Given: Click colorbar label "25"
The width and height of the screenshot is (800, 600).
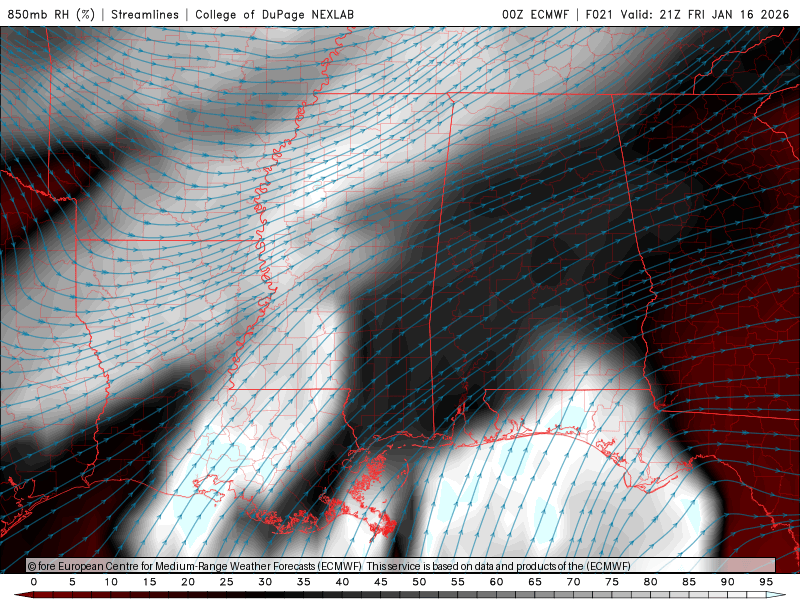Looking at the screenshot, I should coord(227,582).
